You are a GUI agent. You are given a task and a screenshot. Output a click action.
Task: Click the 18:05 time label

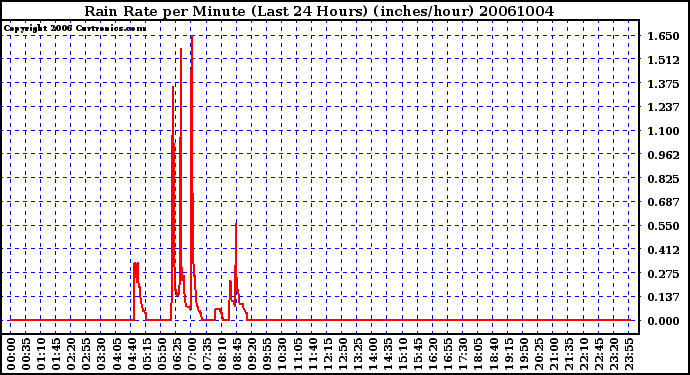click(x=478, y=354)
